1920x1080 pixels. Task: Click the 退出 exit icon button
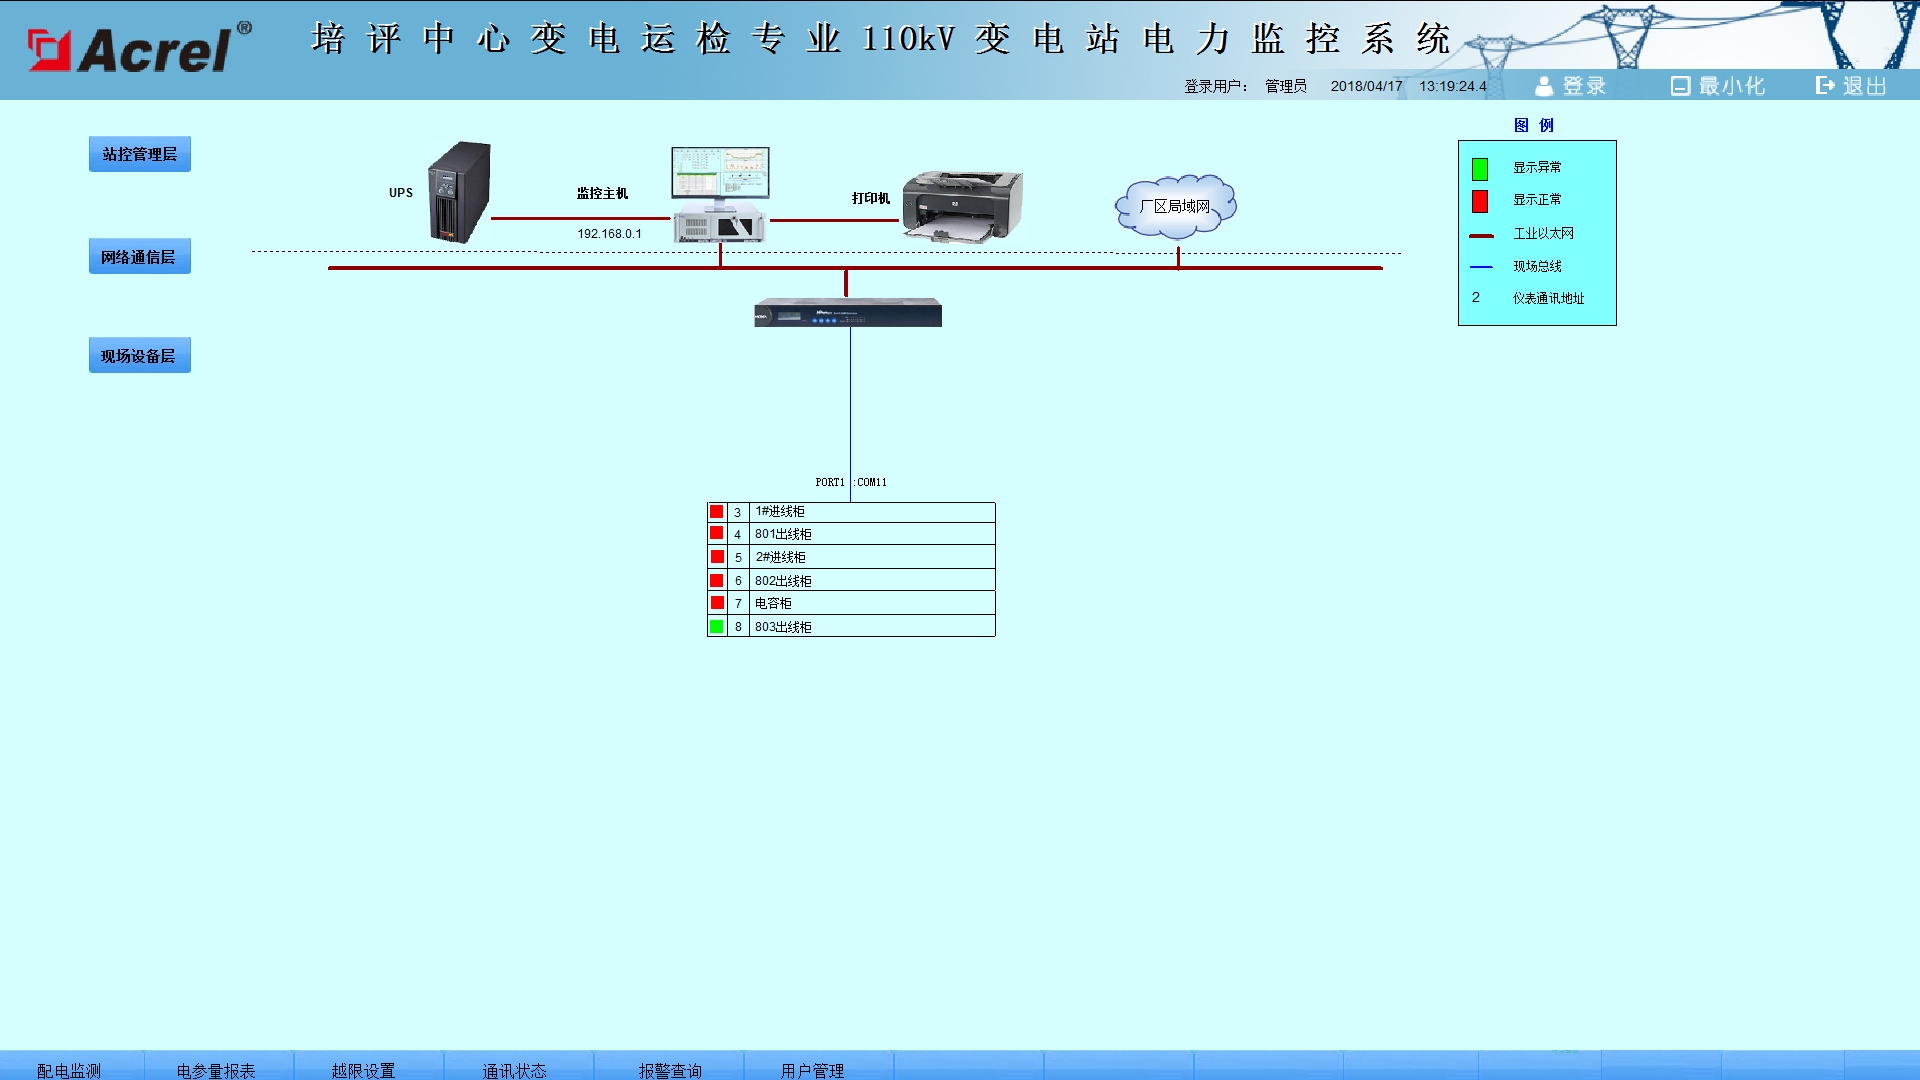(x=1852, y=86)
